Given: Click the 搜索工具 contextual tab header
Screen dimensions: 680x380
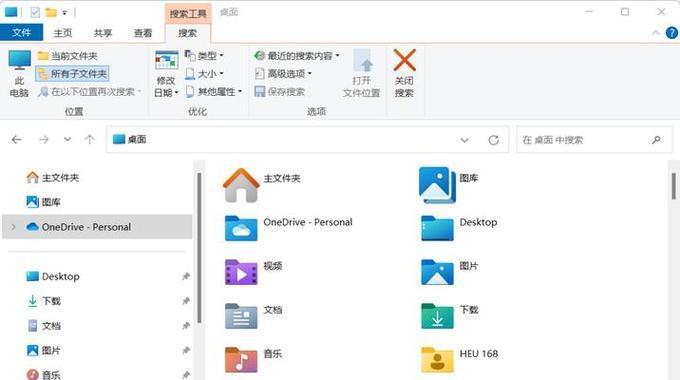Looking at the screenshot, I should (188, 14).
